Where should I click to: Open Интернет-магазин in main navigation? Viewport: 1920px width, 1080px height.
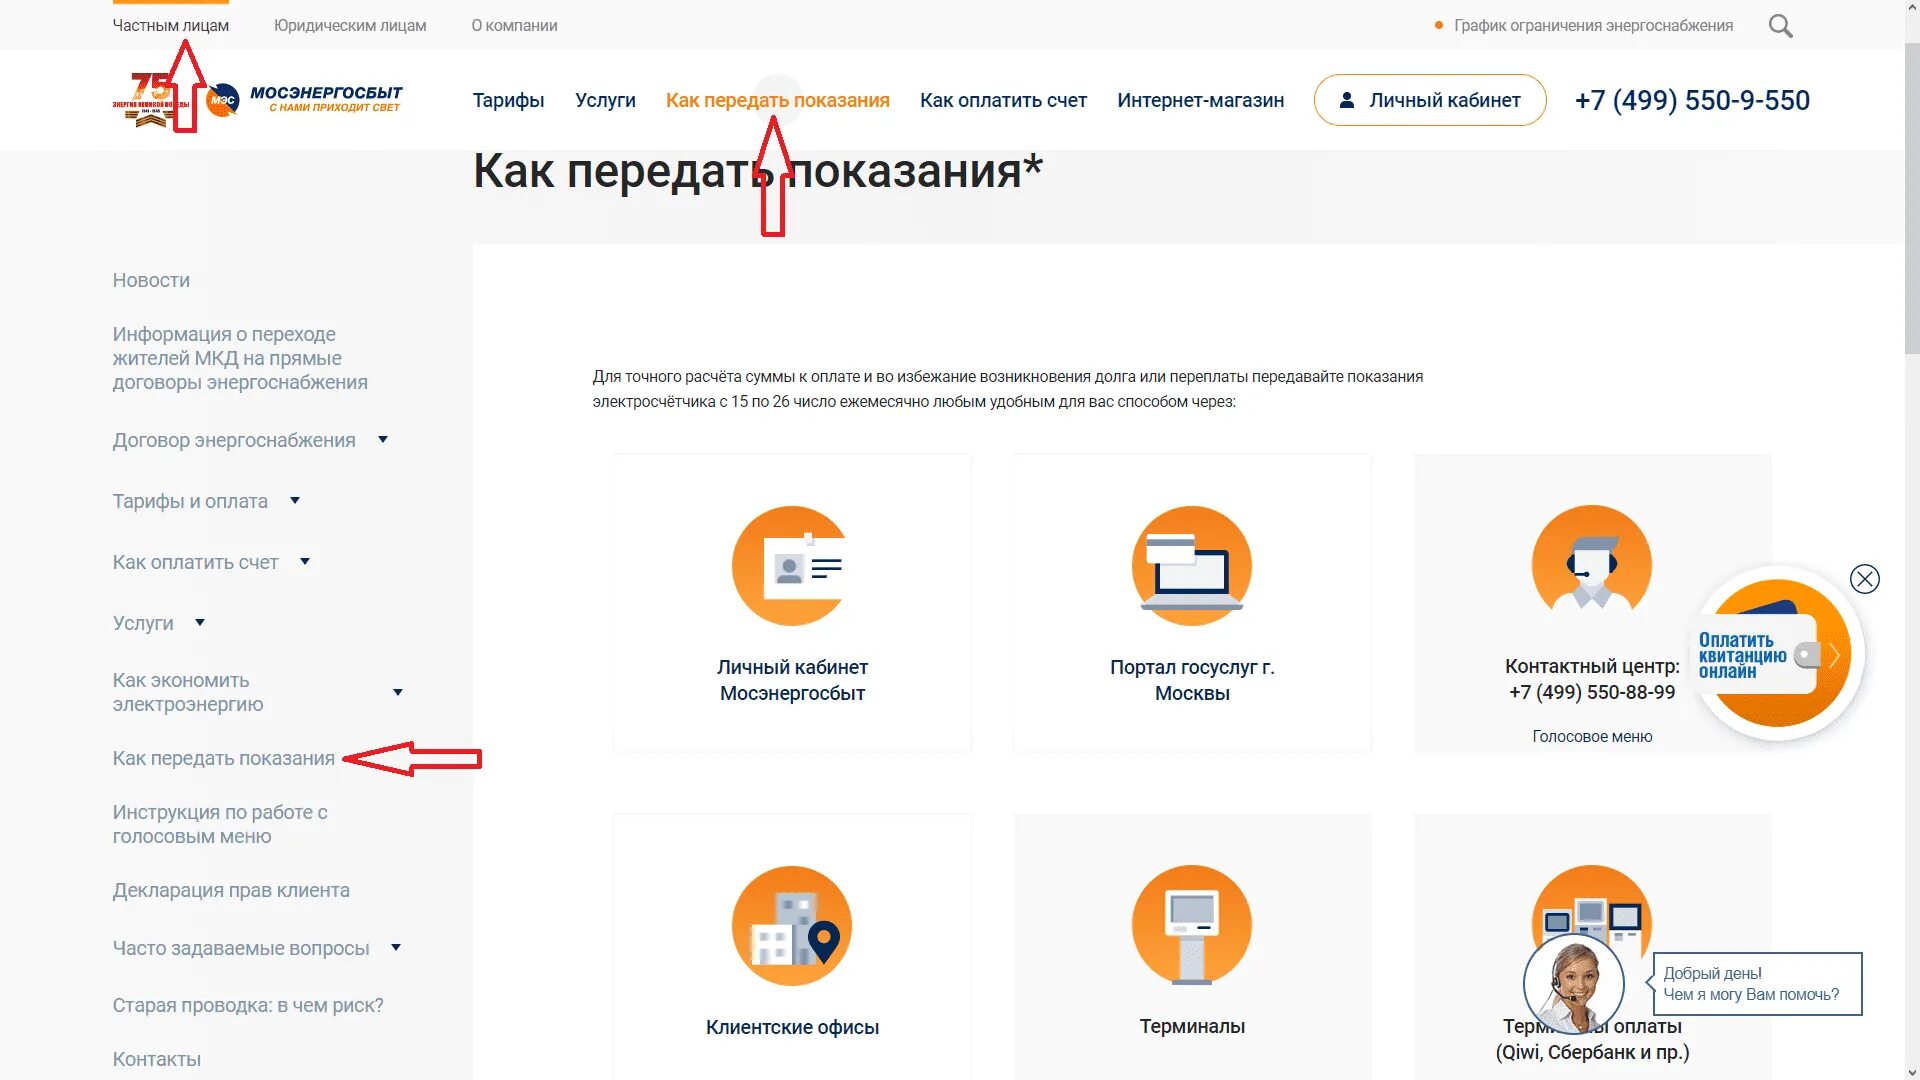(1200, 100)
